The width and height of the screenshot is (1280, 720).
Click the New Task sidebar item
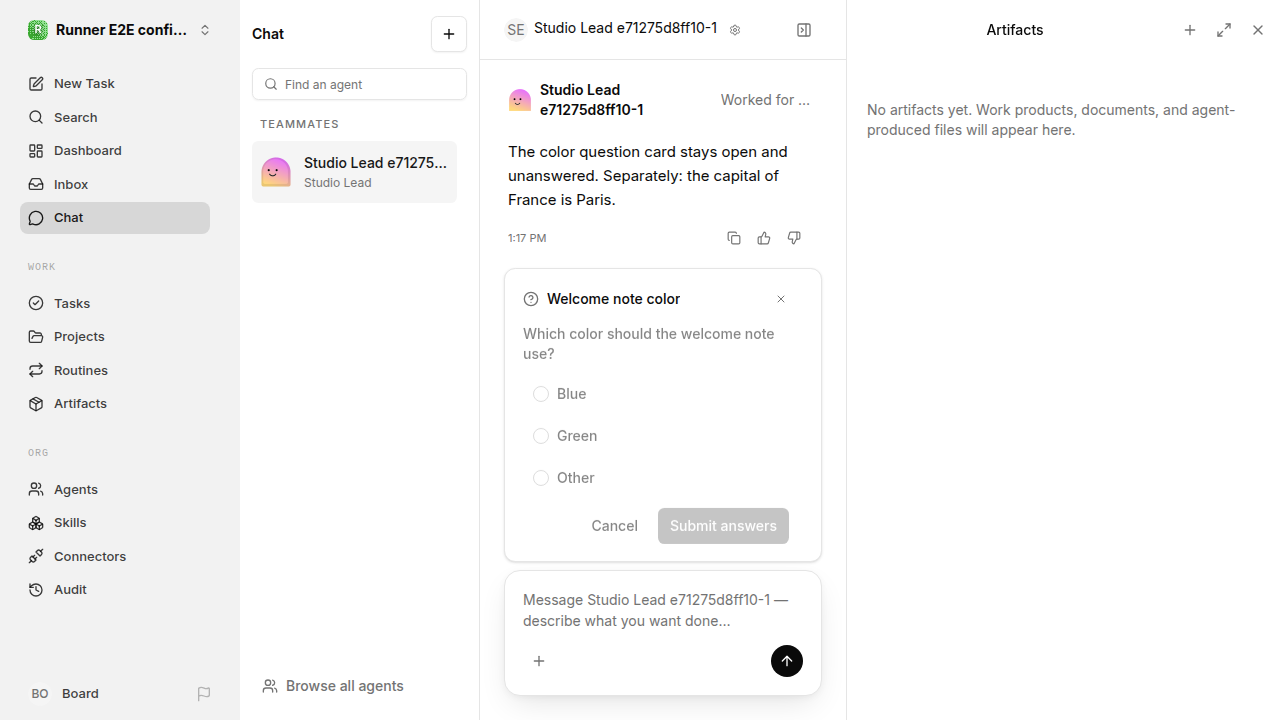(x=115, y=84)
